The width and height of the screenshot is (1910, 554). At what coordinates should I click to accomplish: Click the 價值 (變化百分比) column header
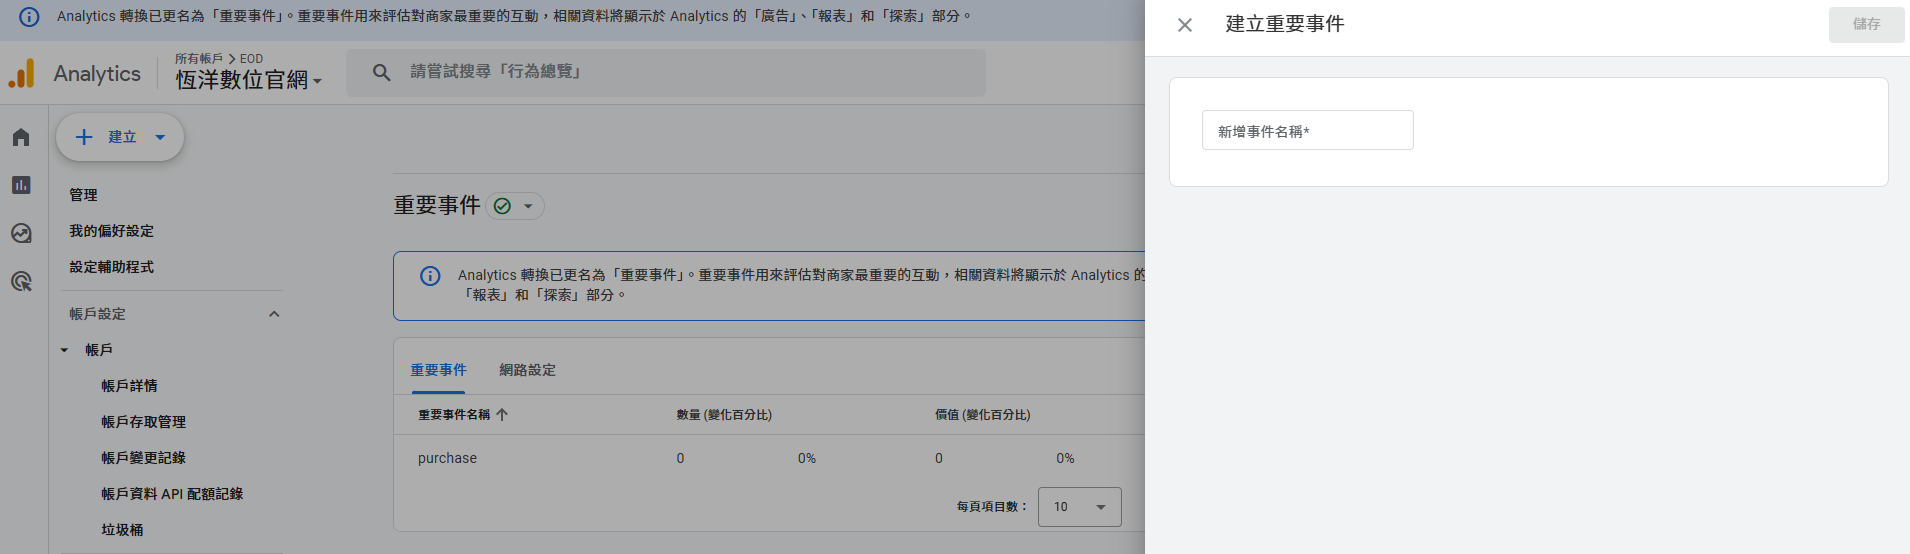pyautogui.click(x=982, y=415)
